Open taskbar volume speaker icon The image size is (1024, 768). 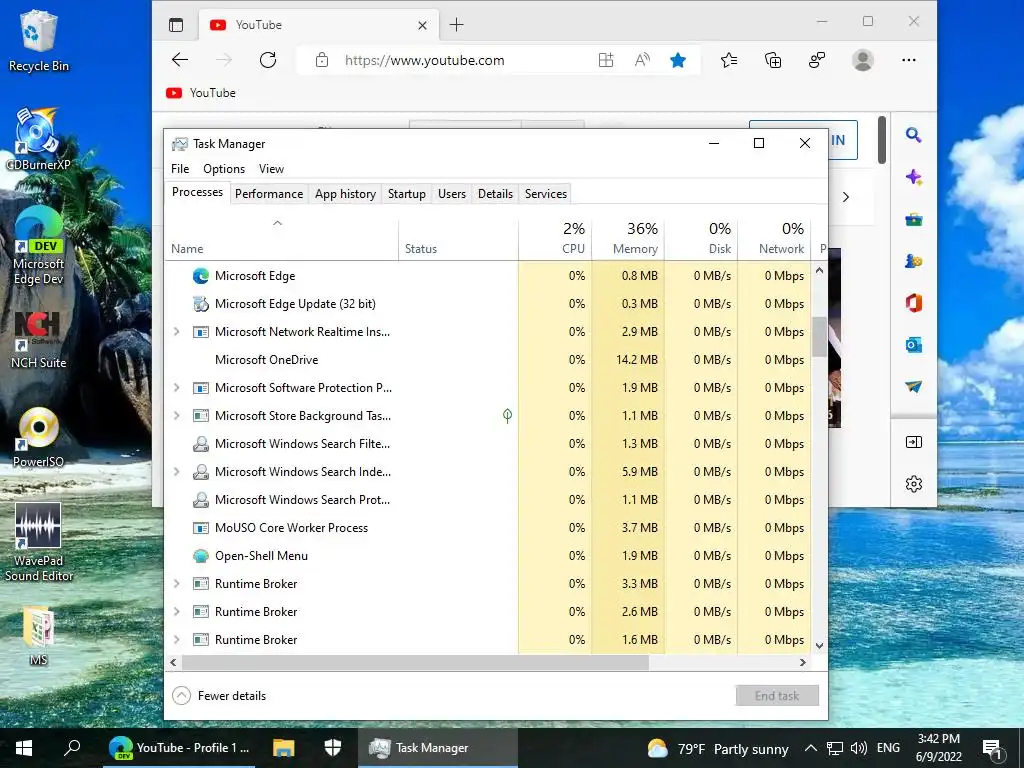(859, 748)
